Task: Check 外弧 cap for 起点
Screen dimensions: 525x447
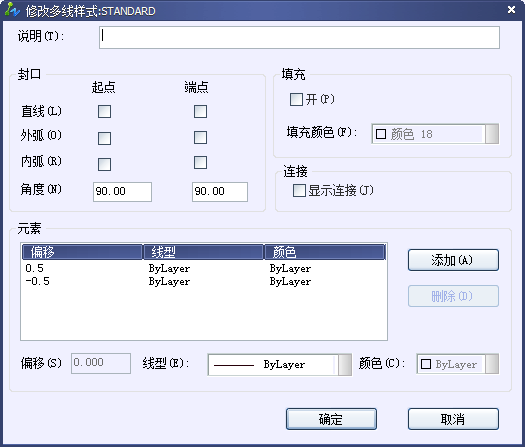Action: pos(104,138)
